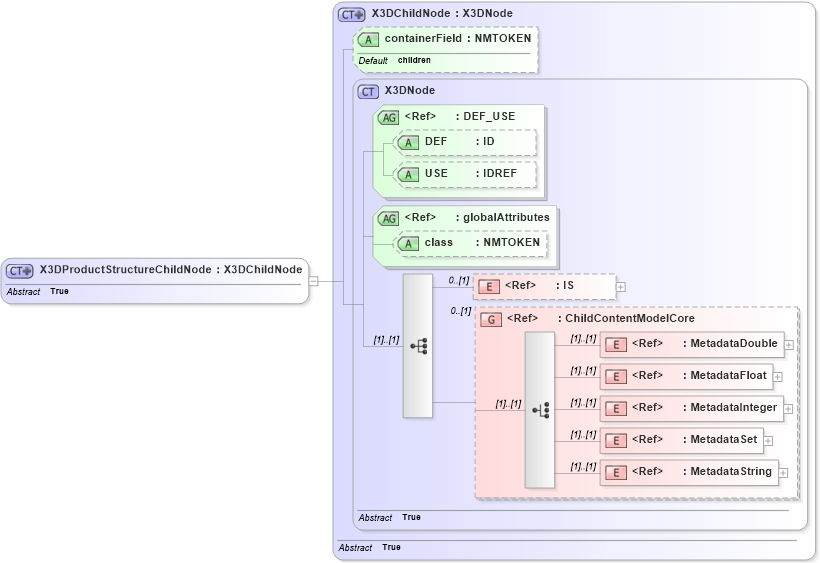Click the A icon for USE : IDREF

click(408, 175)
